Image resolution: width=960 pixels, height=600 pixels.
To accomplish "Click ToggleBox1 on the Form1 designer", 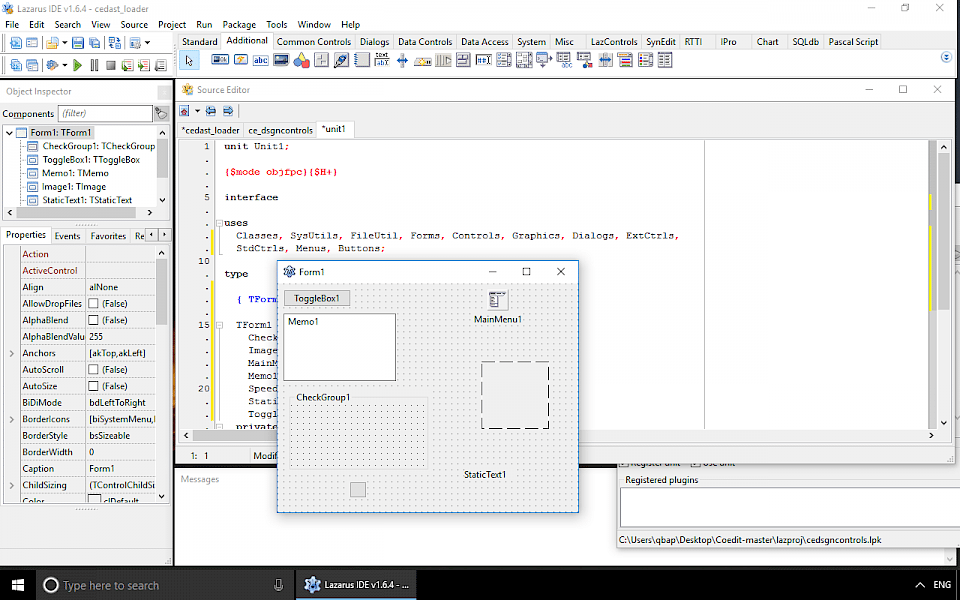I will [x=317, y=298].
